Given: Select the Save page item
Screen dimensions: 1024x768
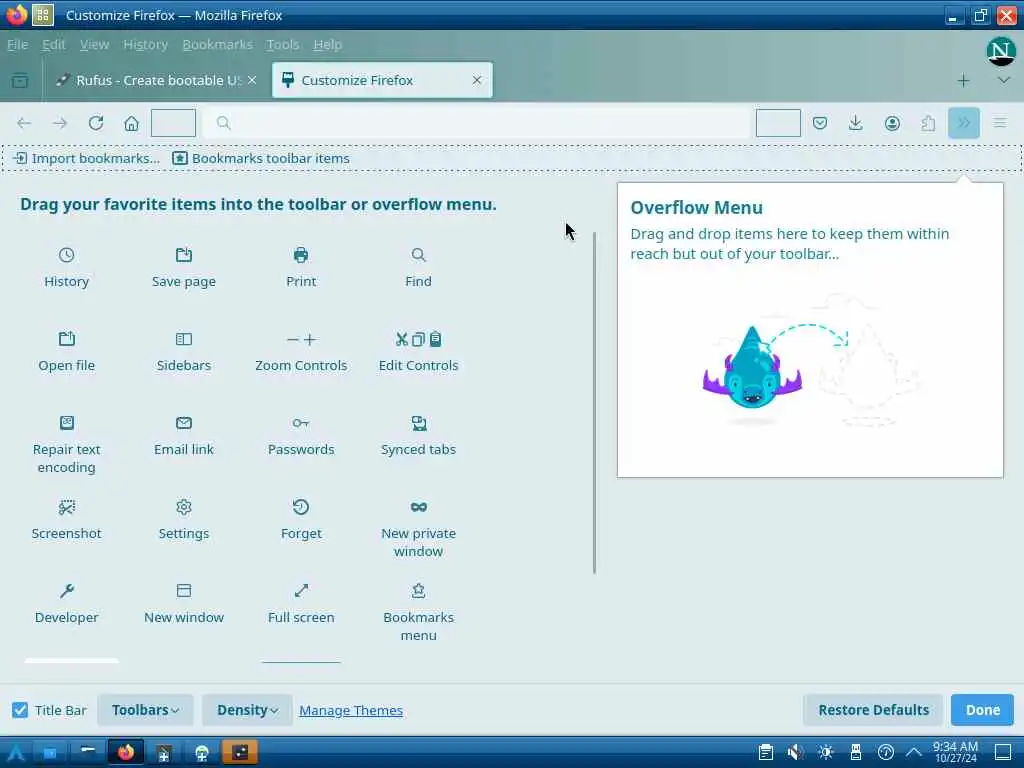Looking at the screenshot, I should [184, 268].
